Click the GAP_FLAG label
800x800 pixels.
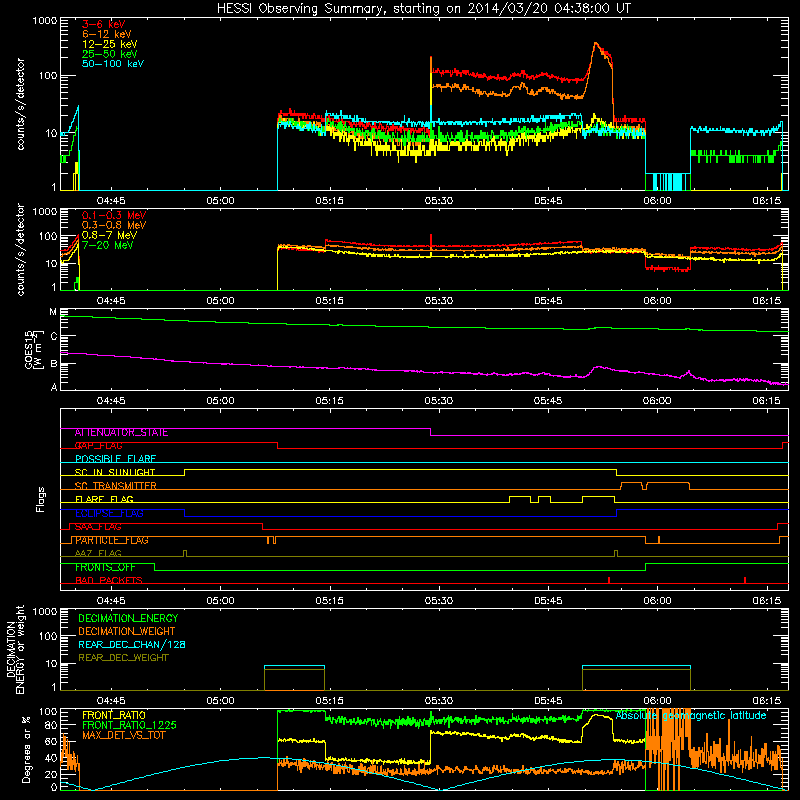[x=98, y=446]
